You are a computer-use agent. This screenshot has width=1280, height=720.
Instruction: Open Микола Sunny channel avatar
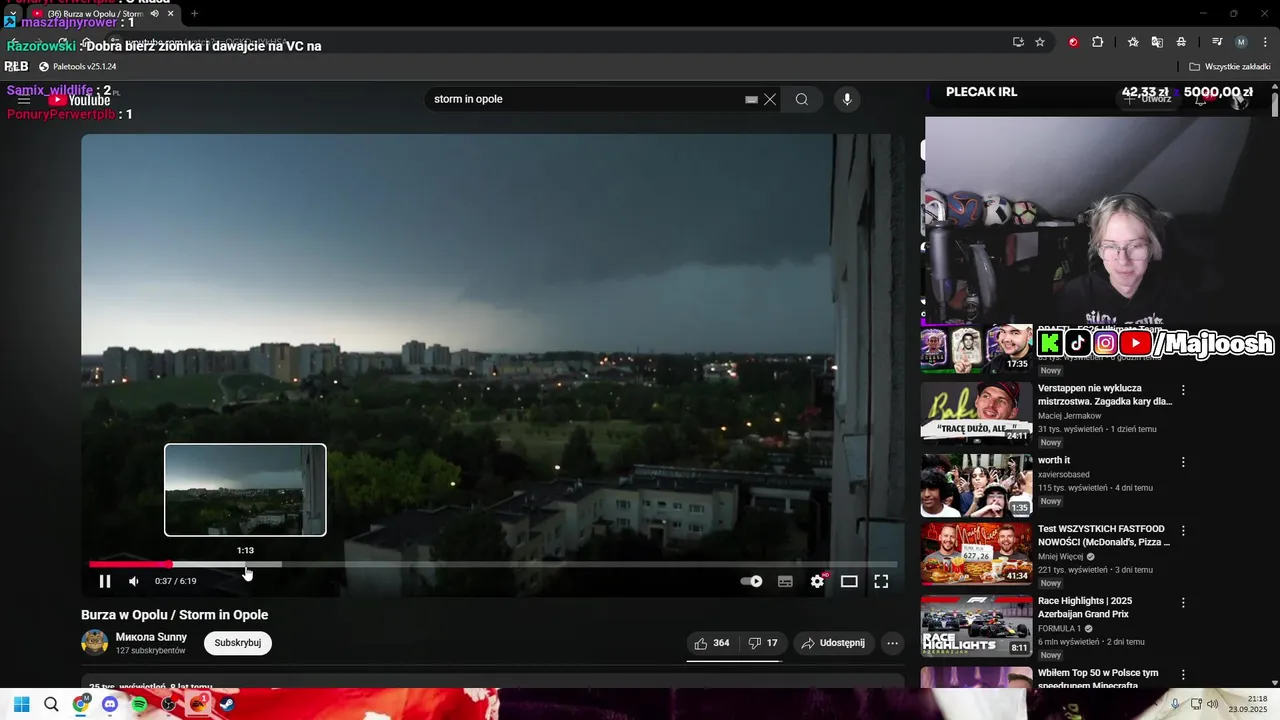click(x=95, y=642)
